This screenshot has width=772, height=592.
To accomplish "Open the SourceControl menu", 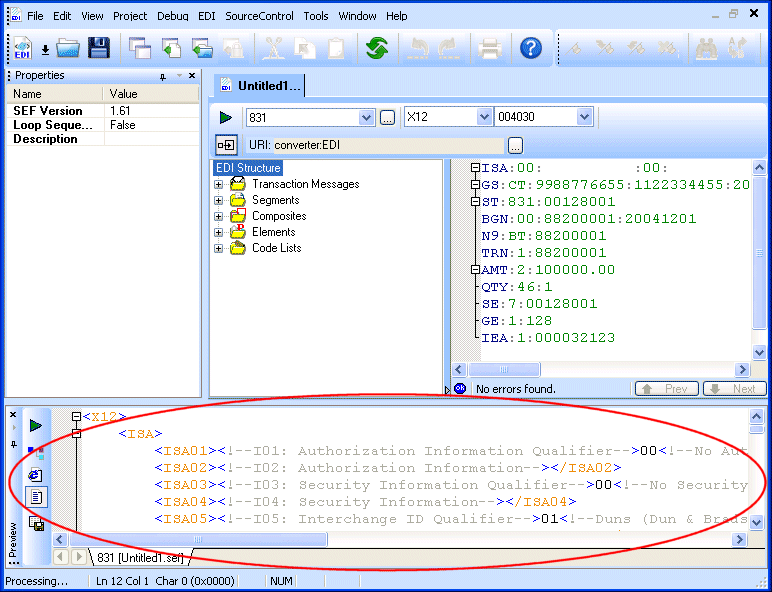I will (x=259, y=16).
